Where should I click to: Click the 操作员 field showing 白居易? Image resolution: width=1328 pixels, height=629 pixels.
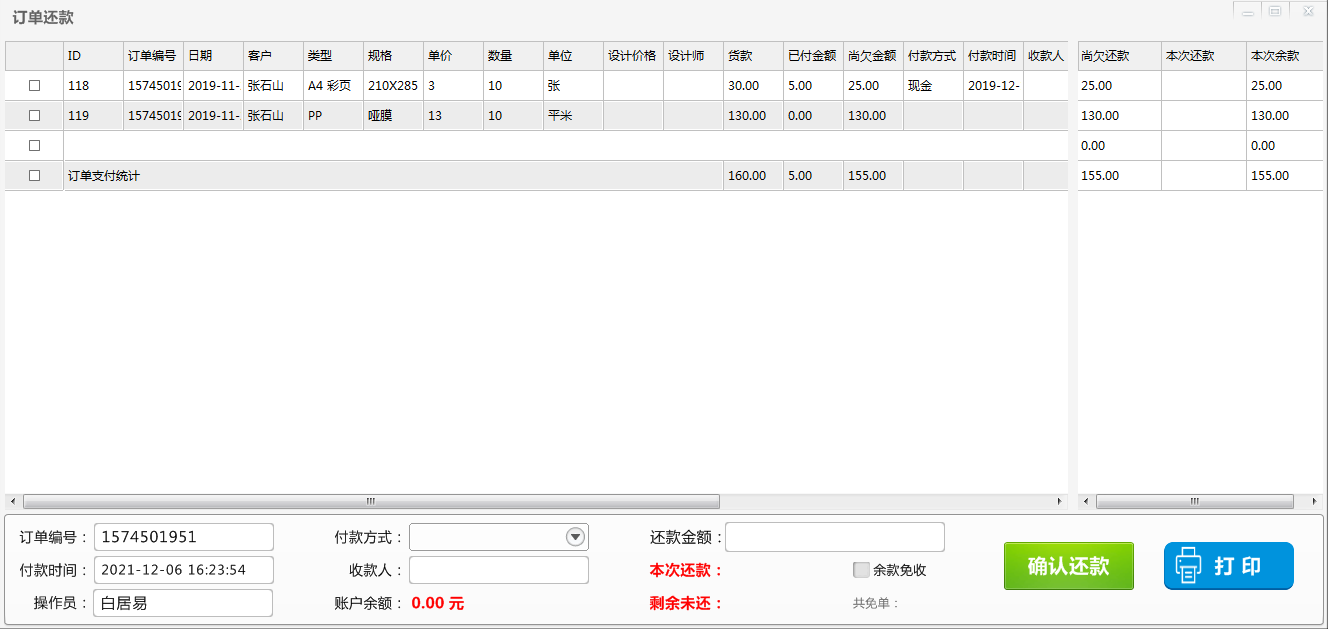[183, 603]
